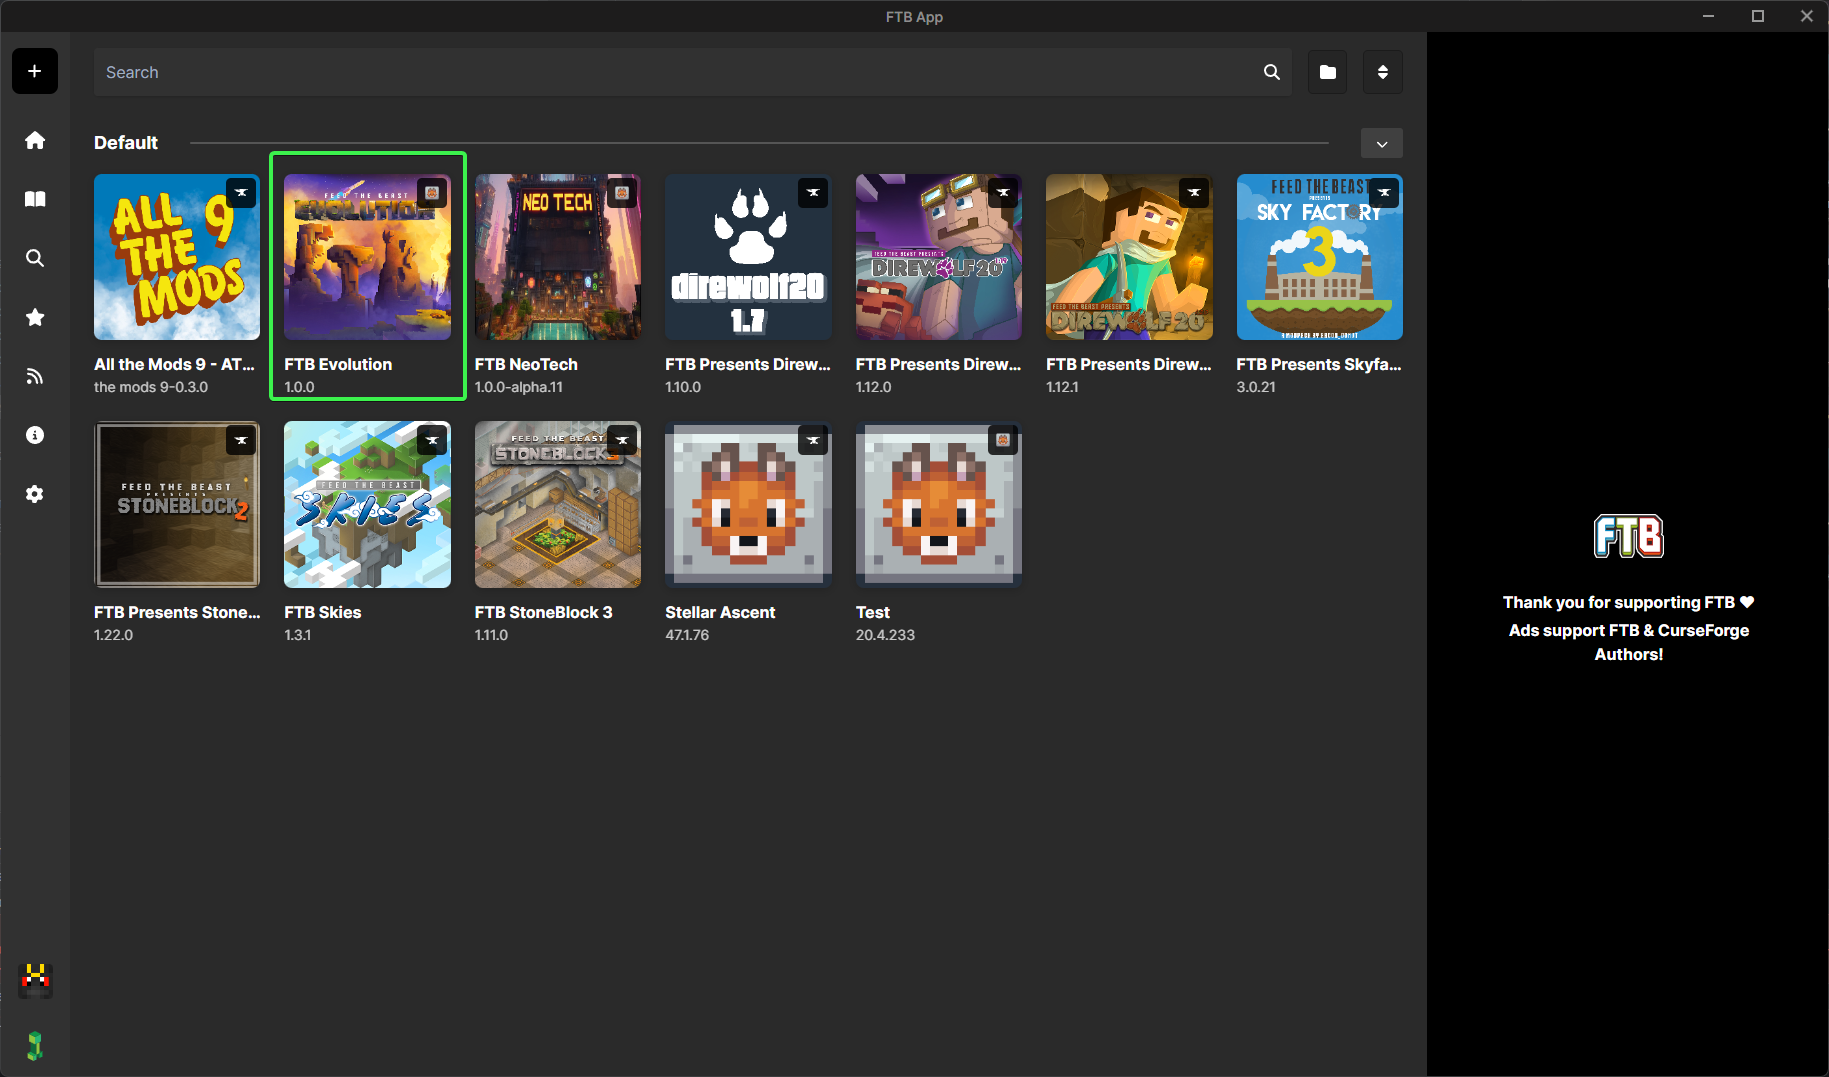Open Featured star icon in sidebar
The height and width of the screenshot is (1077, 1829).
(35, 317)
